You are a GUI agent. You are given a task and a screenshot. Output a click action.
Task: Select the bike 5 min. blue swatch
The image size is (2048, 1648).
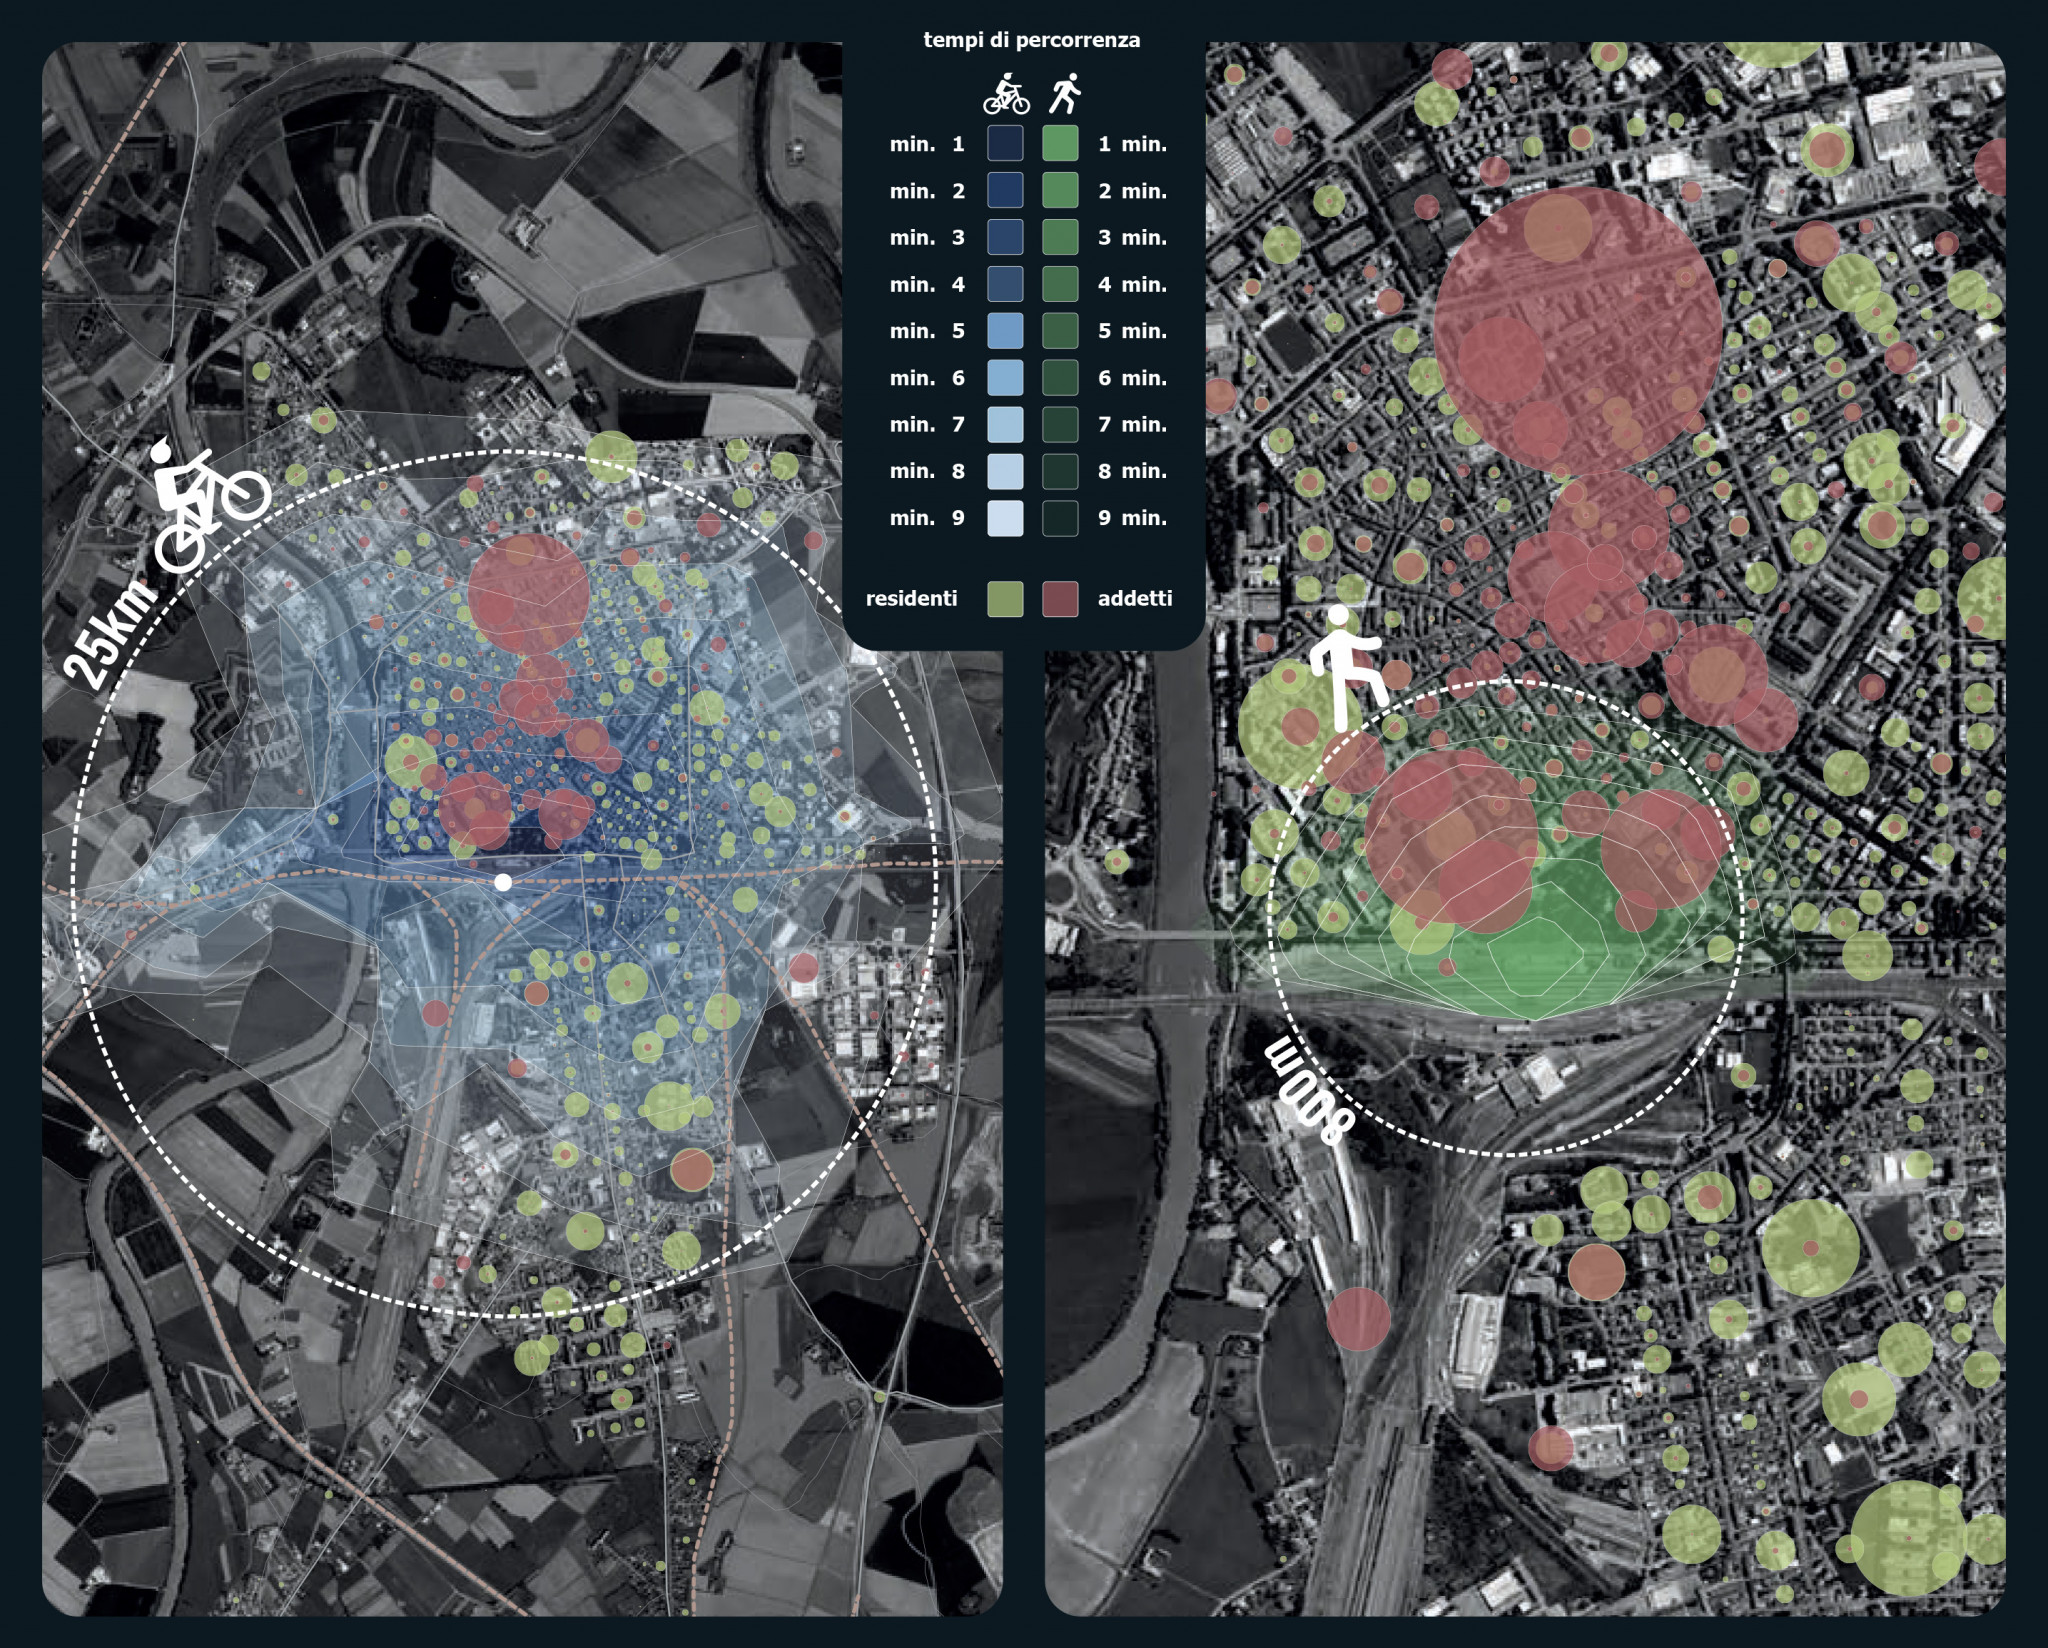click(1005, 331)
